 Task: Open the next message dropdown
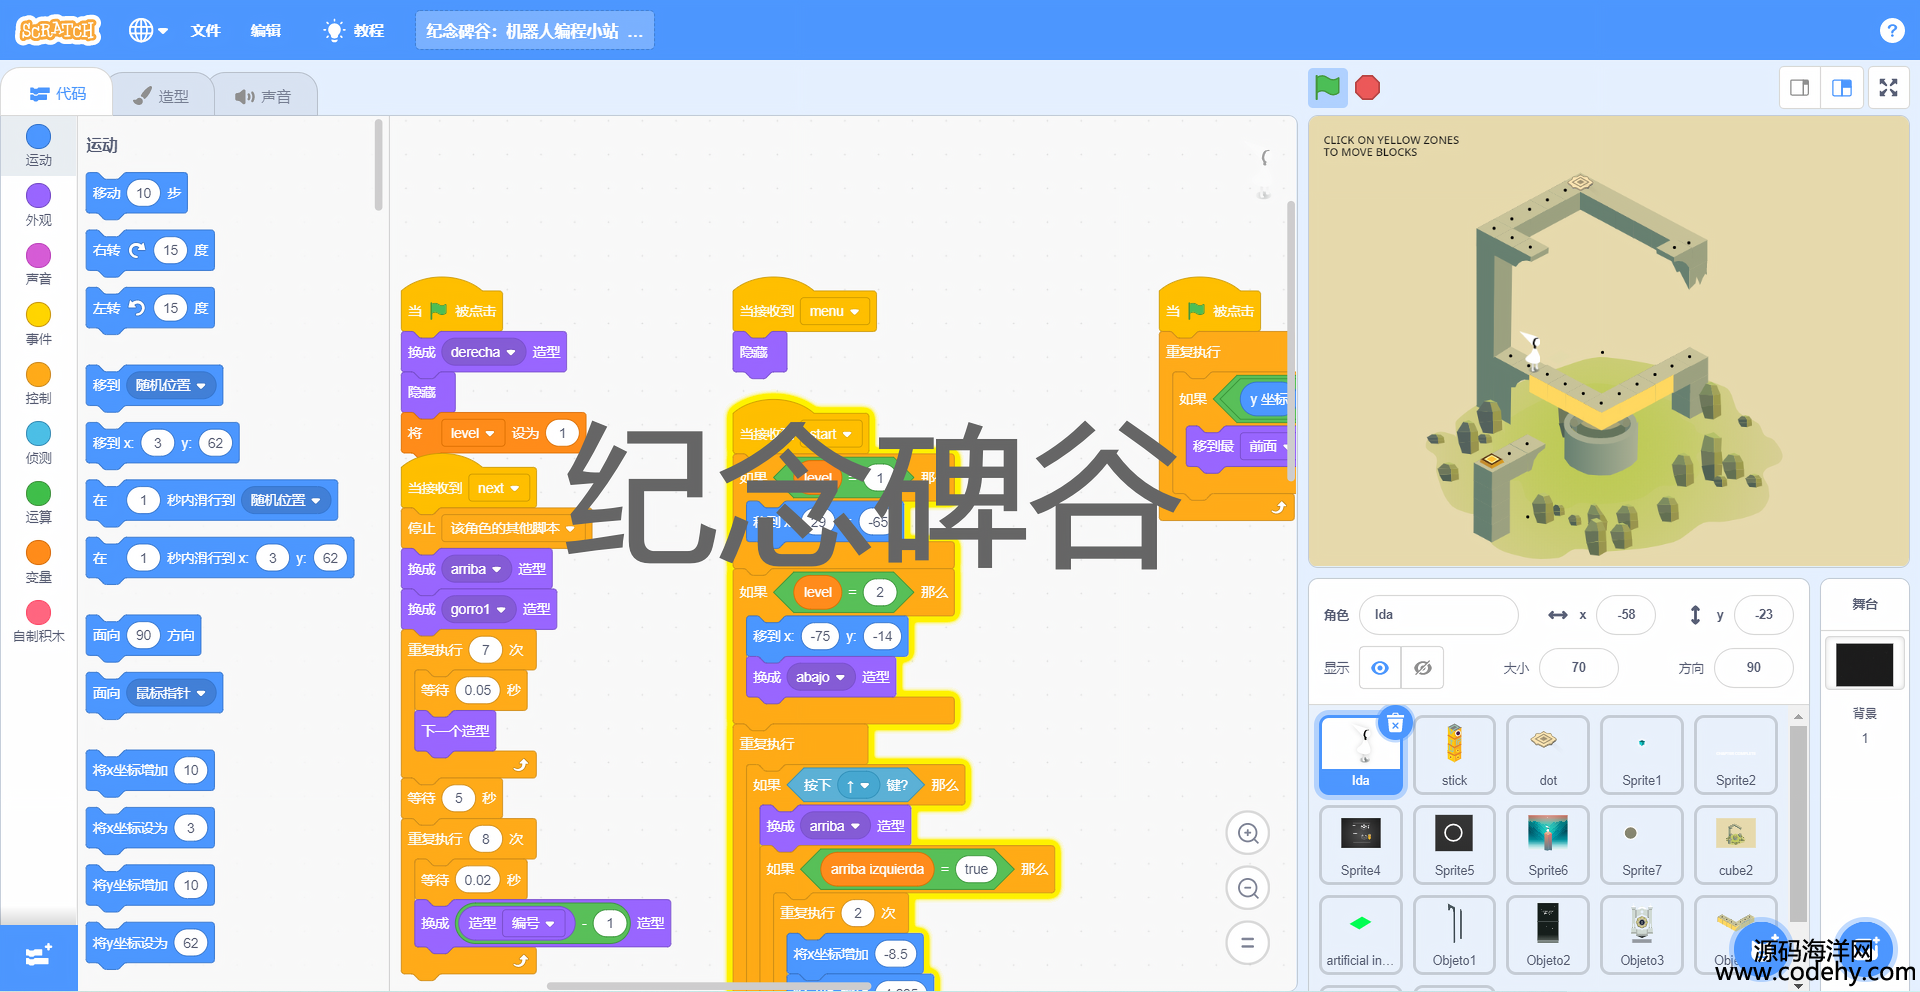[499, 488]
